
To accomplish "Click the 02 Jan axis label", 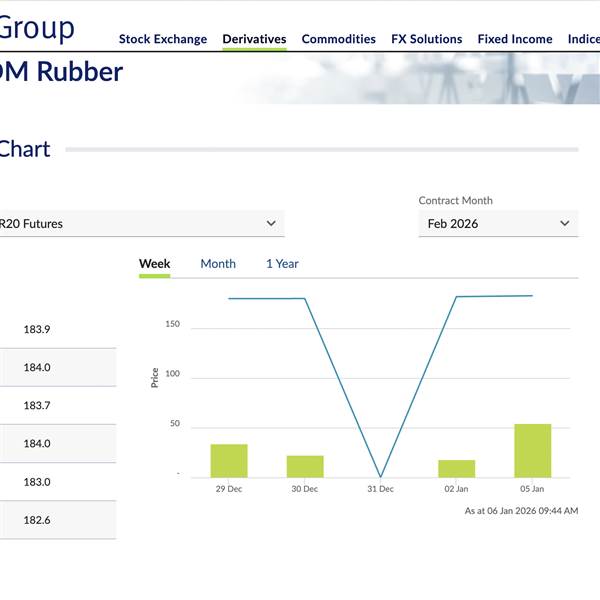I will click(456, 489).
